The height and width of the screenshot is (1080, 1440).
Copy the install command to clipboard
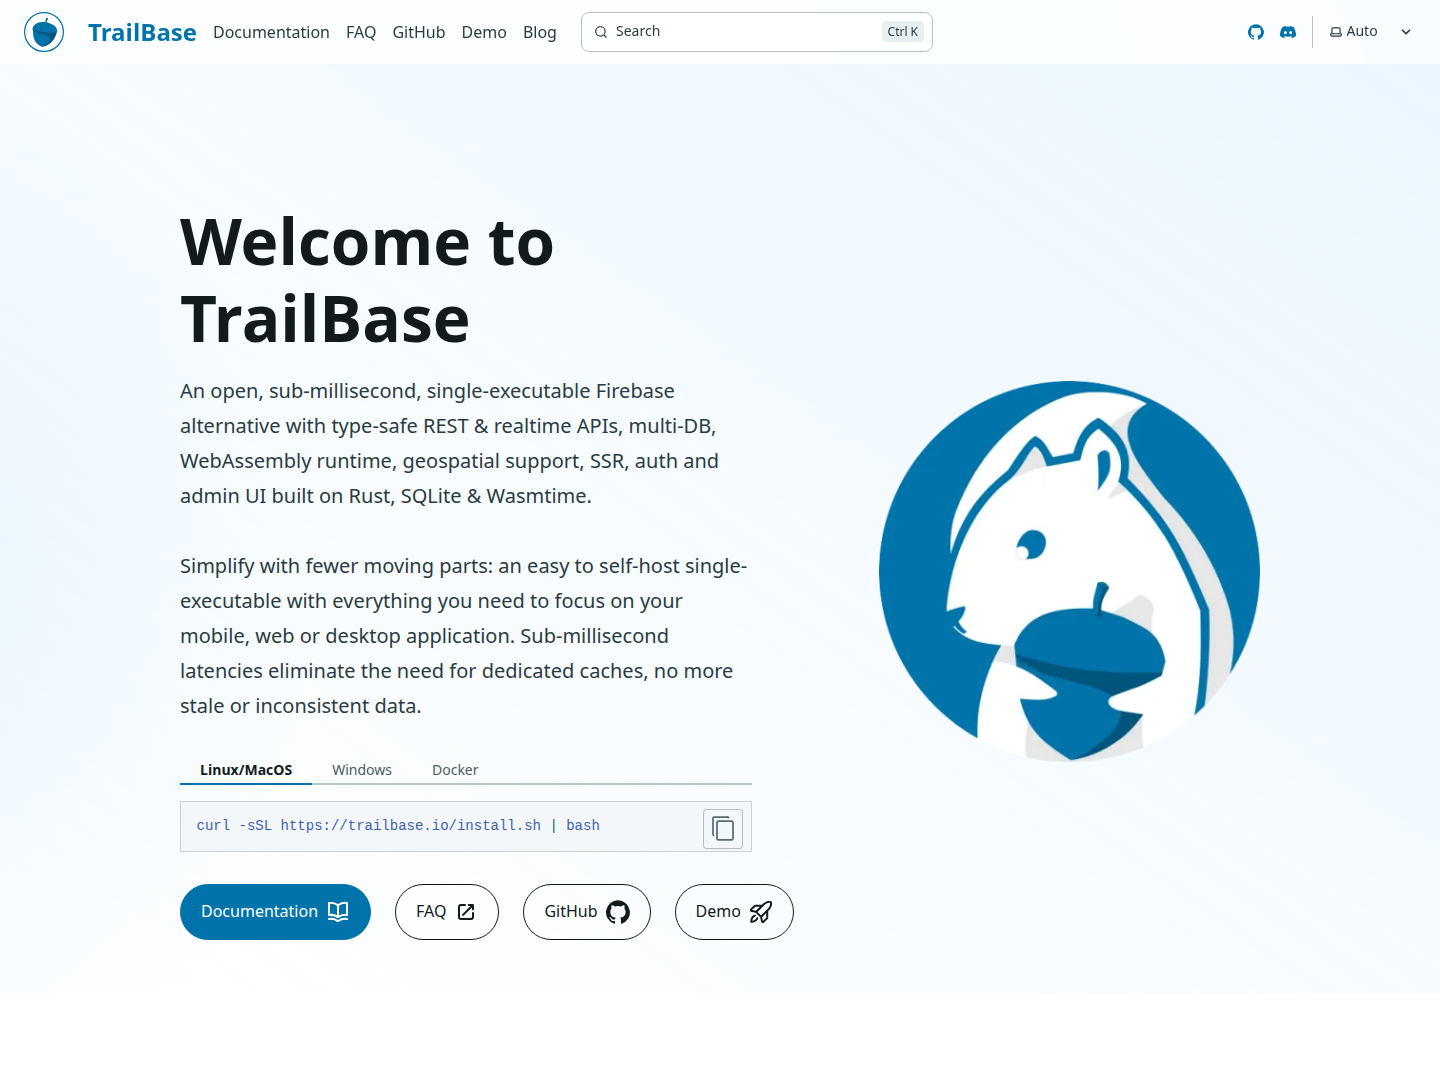tap(723, 828)
